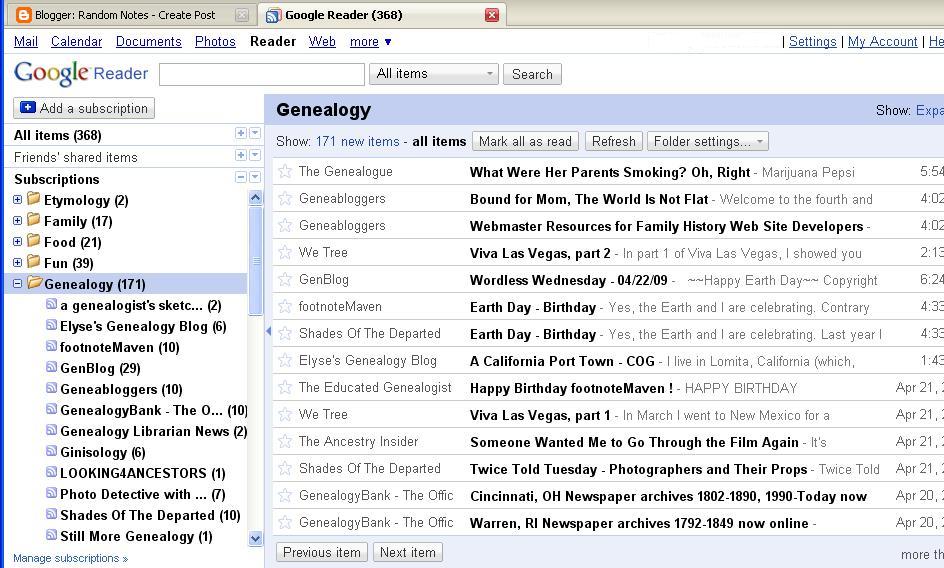Click the feed icon beside GenBlog subscription
Image resolution: width=944 pixels, height=568 pixels.
[x=52, y=367]
